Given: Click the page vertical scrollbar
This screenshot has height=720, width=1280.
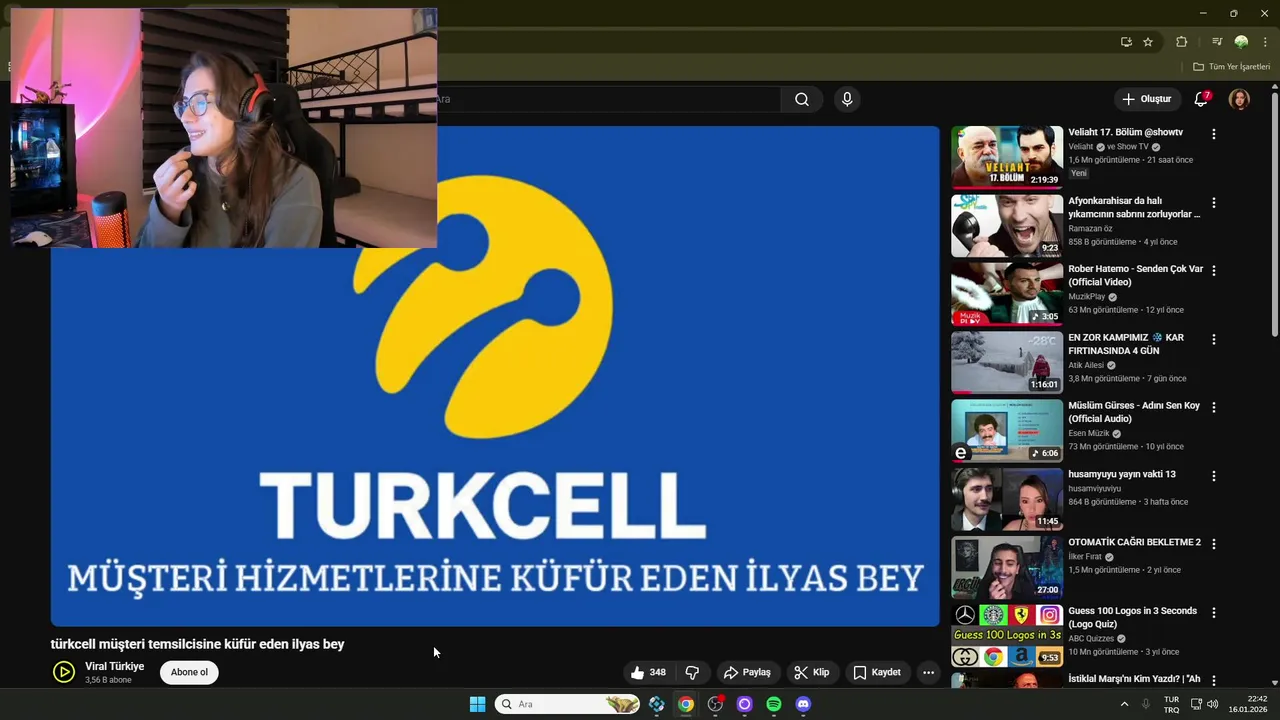Looking at the screenshot, I should click(x=1274, y=215).
